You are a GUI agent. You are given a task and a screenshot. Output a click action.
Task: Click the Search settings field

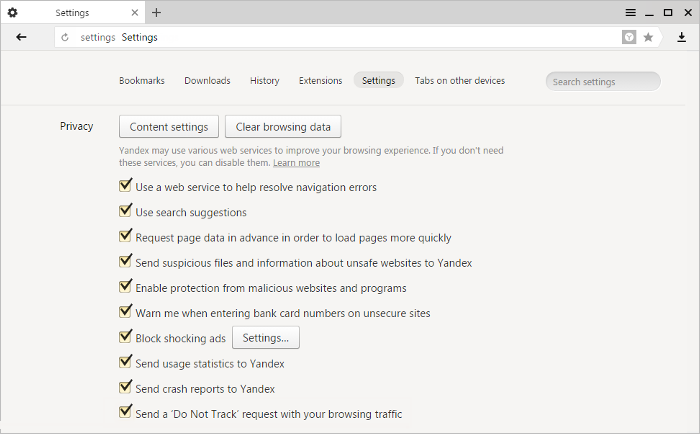(x=603, y=81)
